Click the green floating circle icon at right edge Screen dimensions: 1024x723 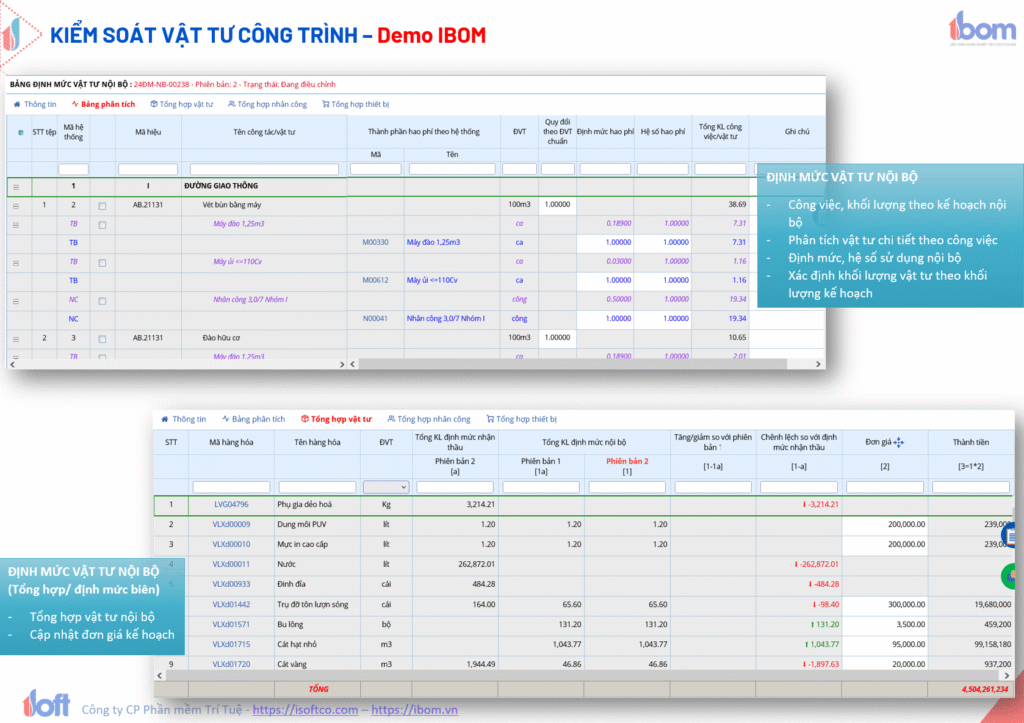click(x=1013, y=576)
